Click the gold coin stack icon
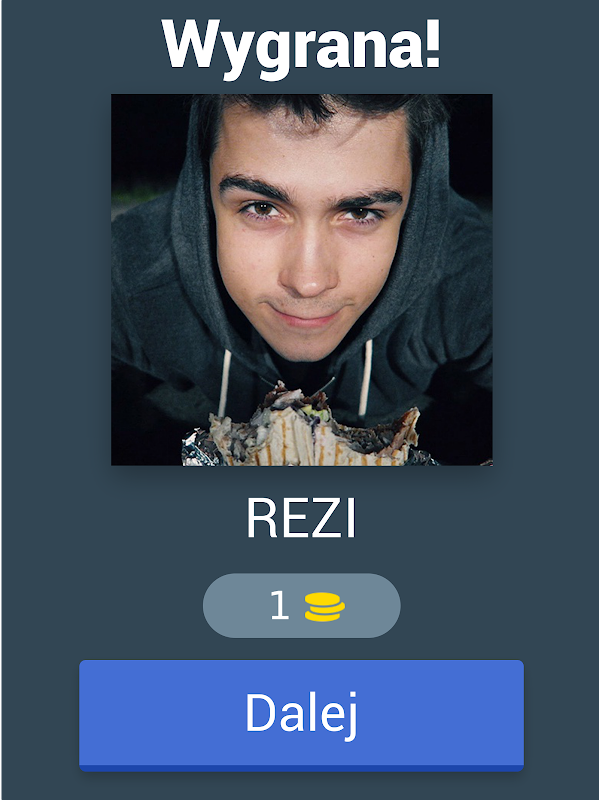This screenshot has width=599, height=800. pyautogui.click(x=325, y=607)
